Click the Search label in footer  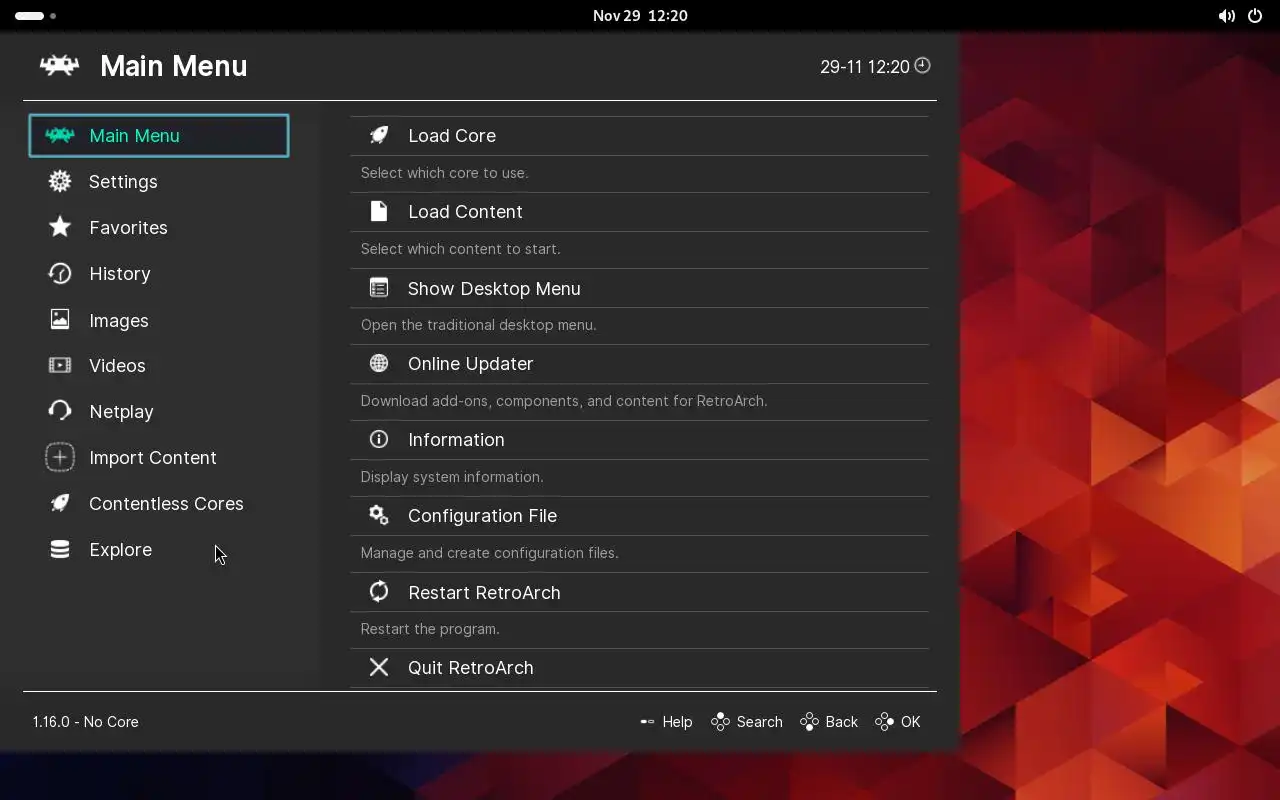(x=759, y=722)
